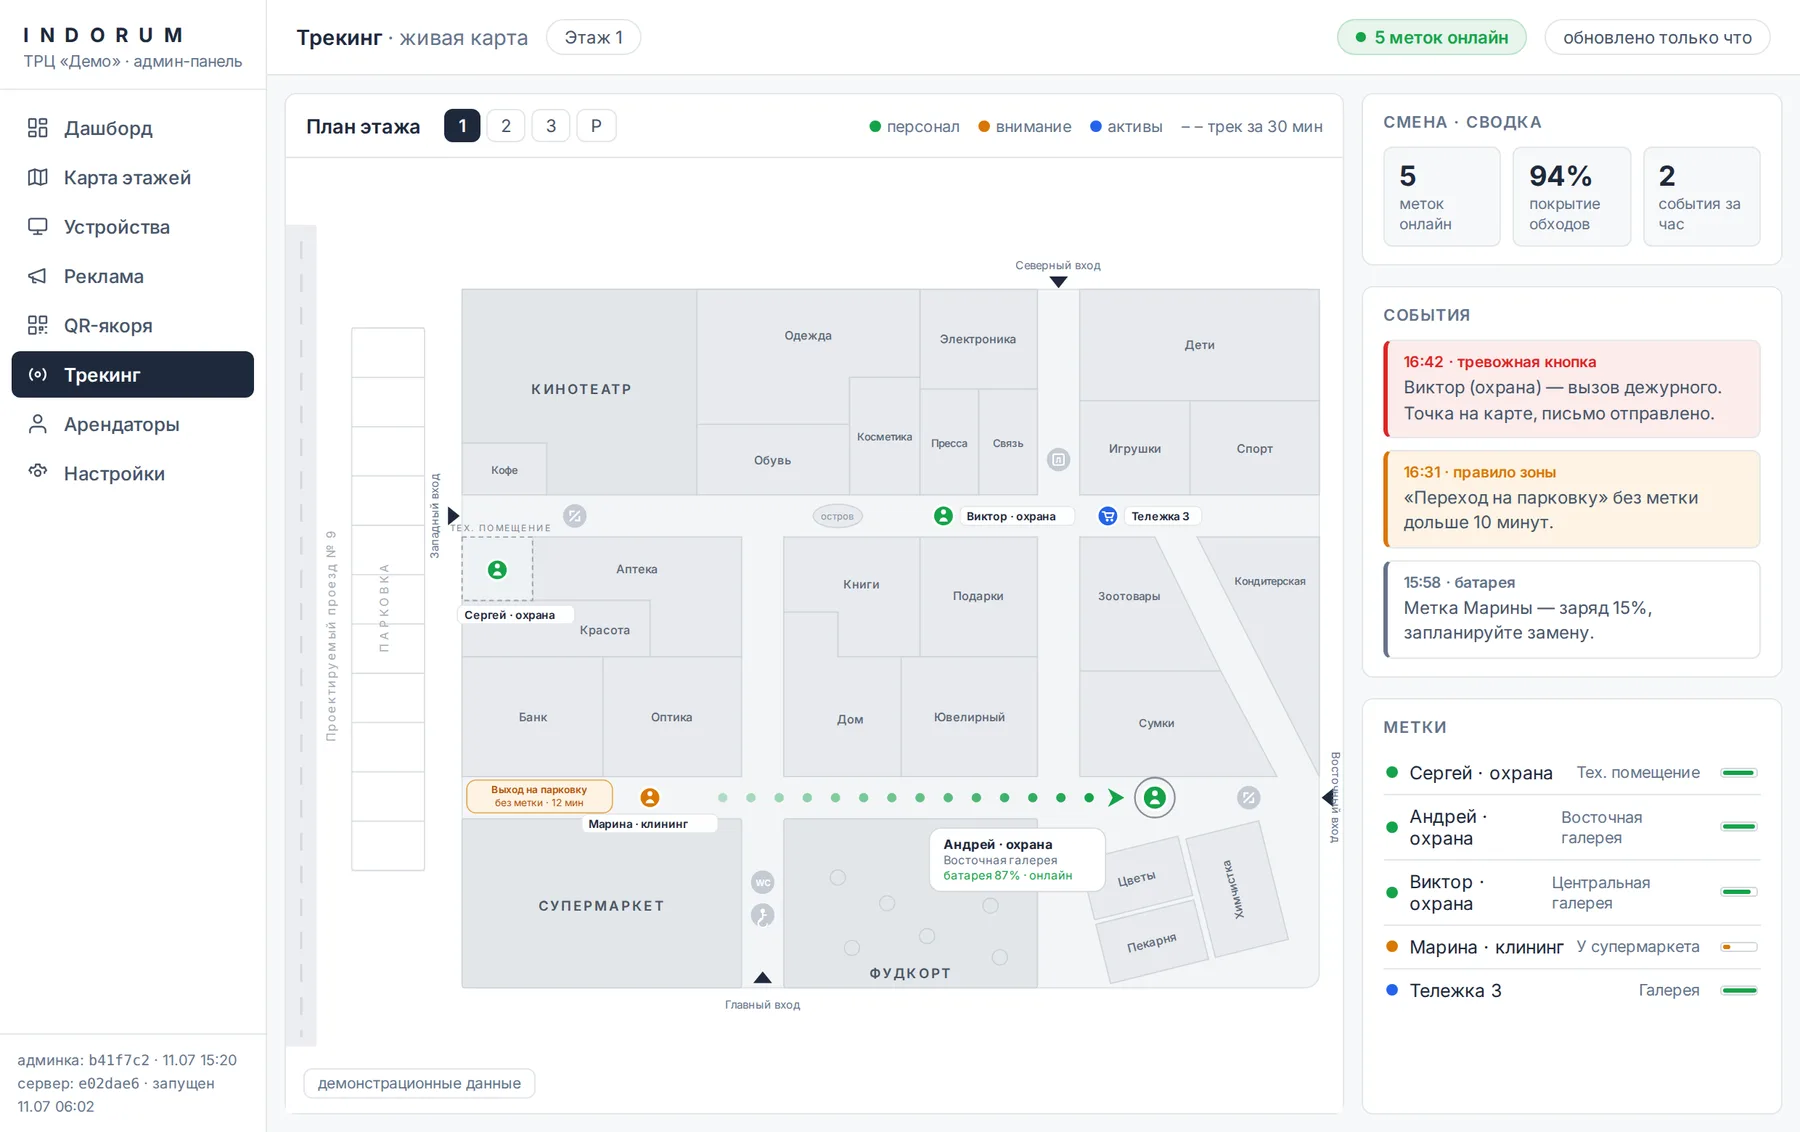Viewport: 1800px width, 1132px height.
Task: Open the 16:42 тревожная кнопка event
Action: point(1571,389)
